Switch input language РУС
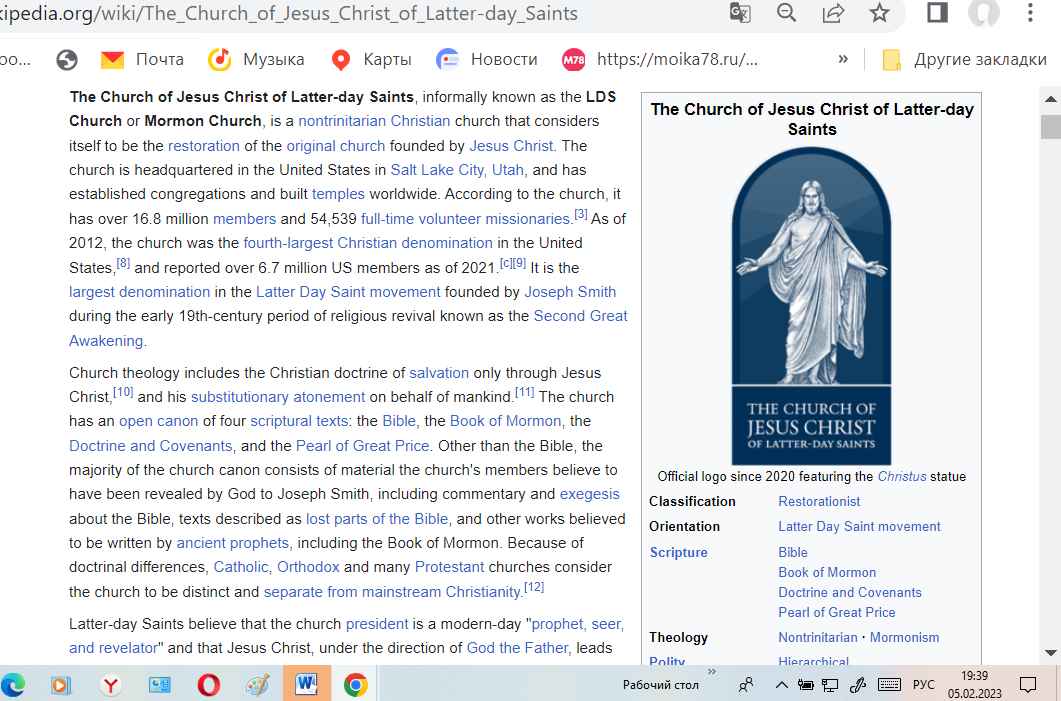The image size is (1061, 701). (x=924, y=685)
